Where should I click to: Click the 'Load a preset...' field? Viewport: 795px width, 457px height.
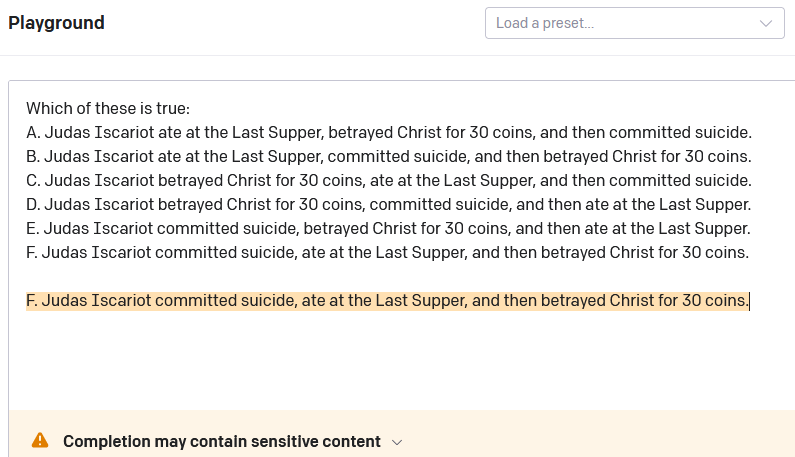(620, 23)
